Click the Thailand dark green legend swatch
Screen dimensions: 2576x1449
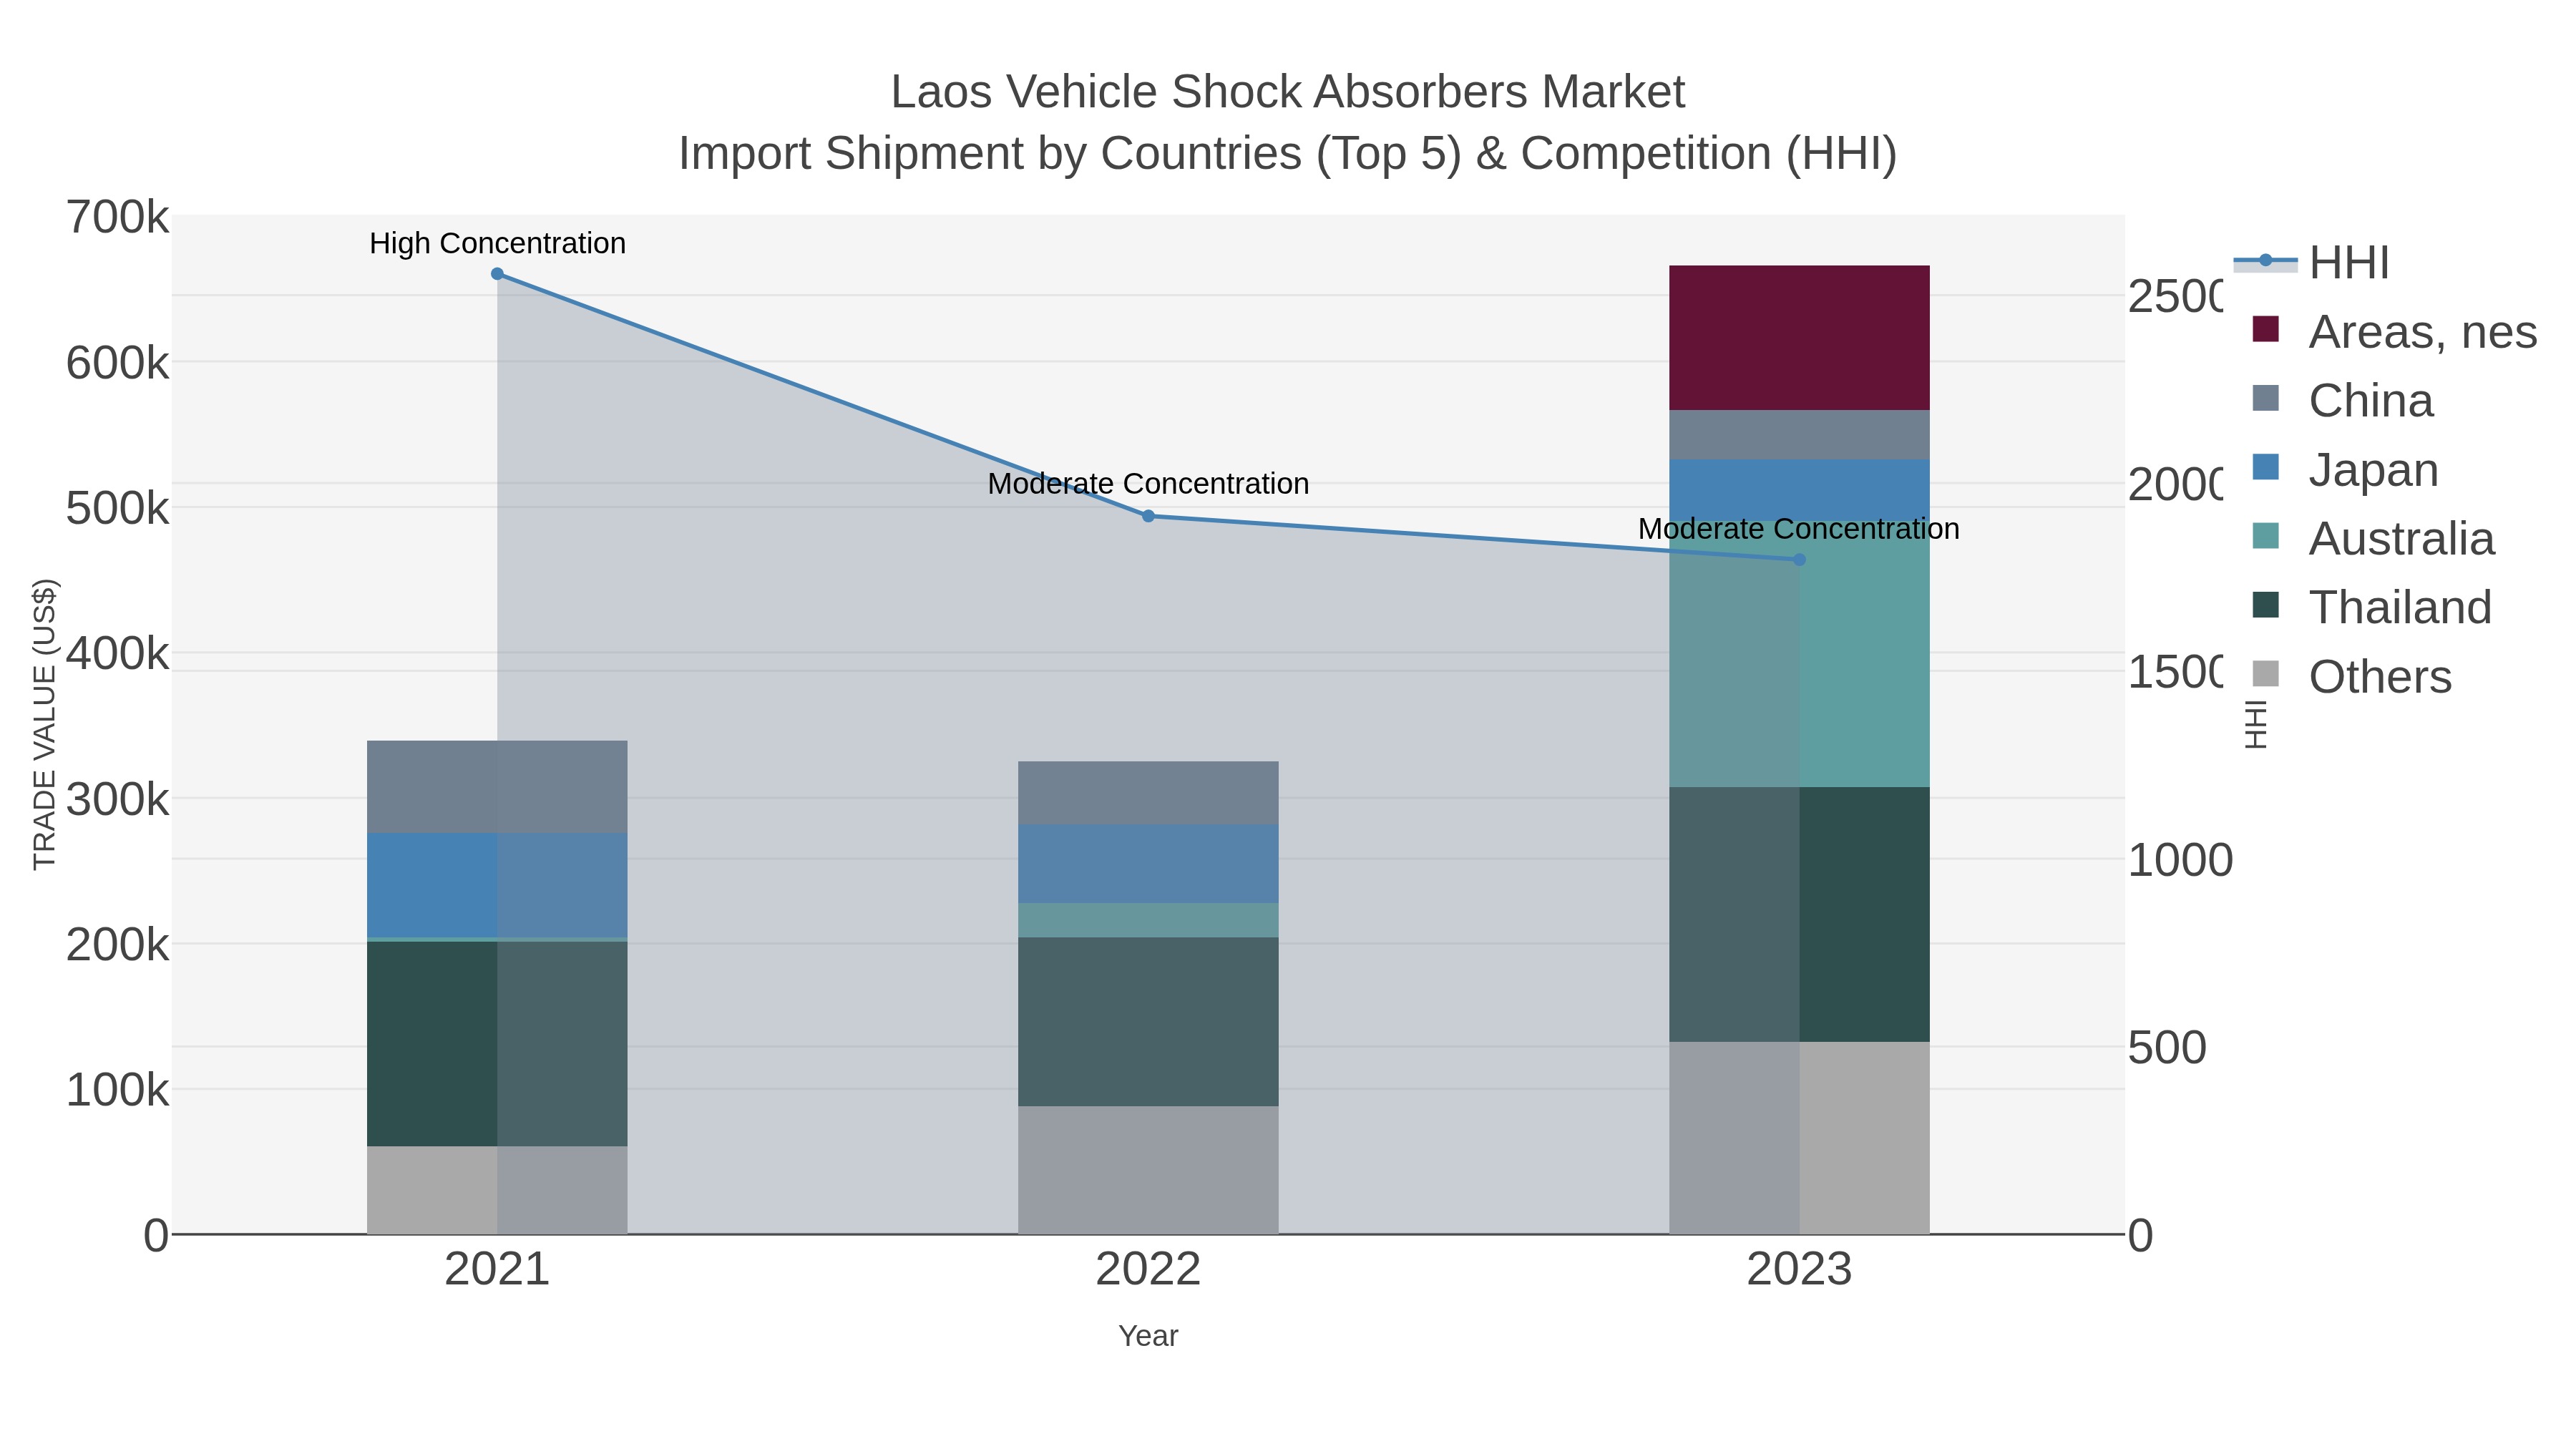point(2265,605)
